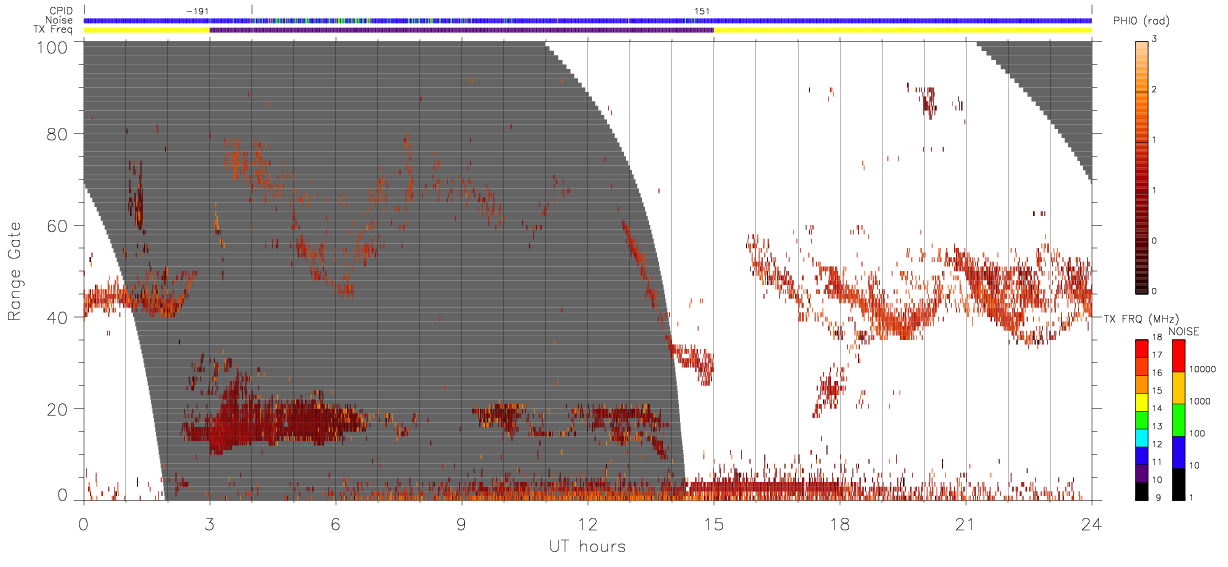Image resolution: width=1228 pixels, height=567 pixels.
Task: Pick the red top segment in NOISE legend
Action: 1178,356
